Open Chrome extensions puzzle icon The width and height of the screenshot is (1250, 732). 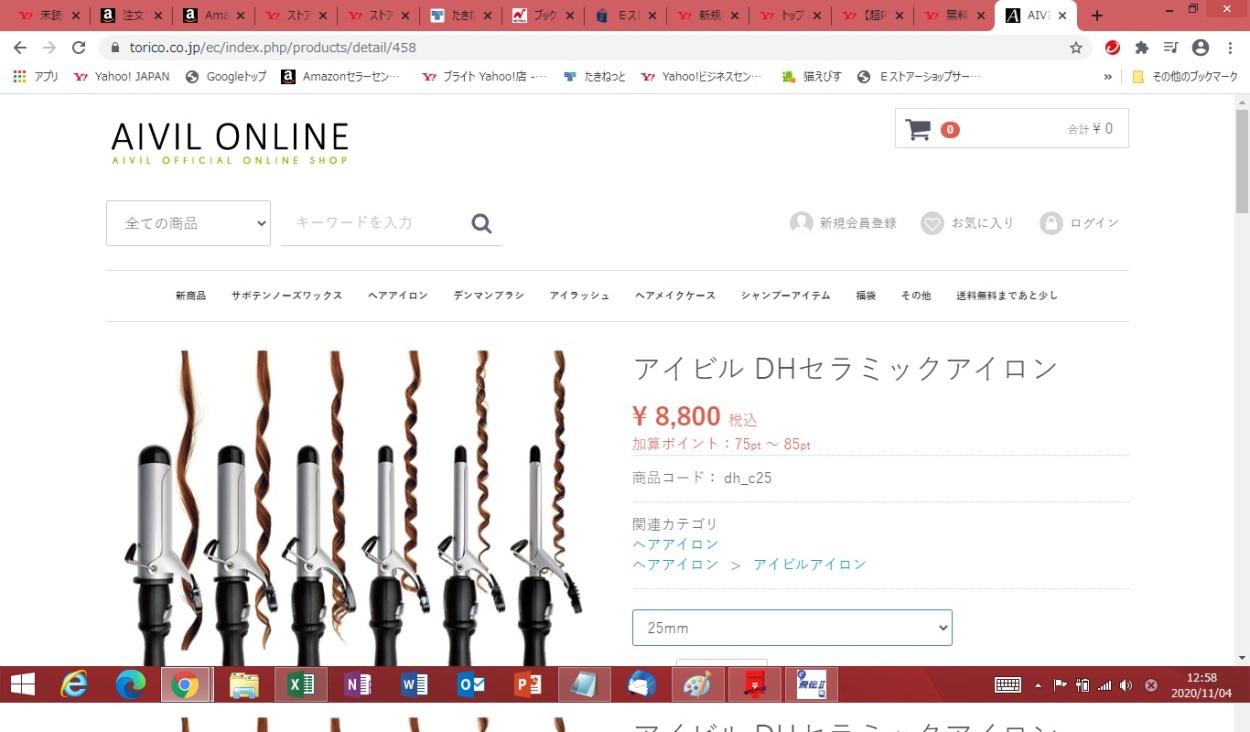1141,48
